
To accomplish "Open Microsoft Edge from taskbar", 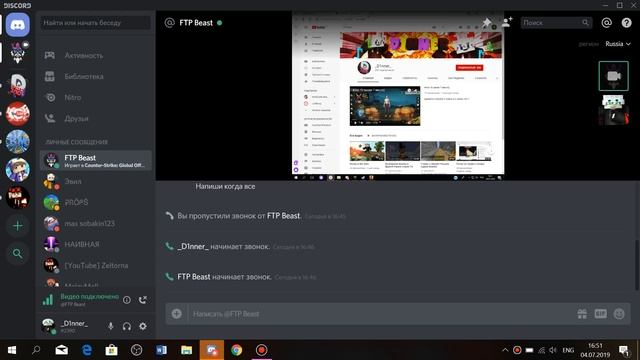I will (x=87, y=350).
